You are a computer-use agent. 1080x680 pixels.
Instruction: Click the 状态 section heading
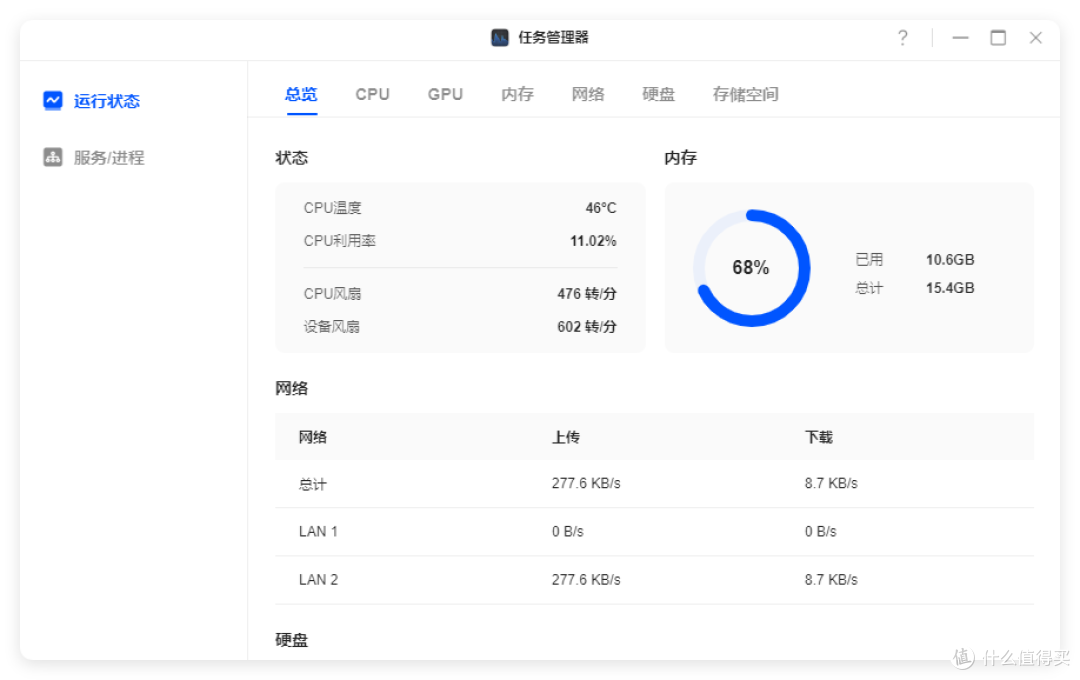point(291,158)
